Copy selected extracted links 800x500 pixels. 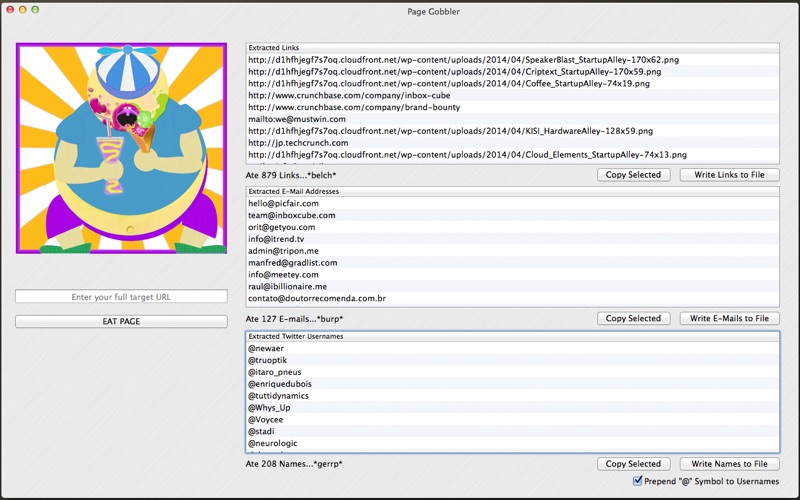633,174
